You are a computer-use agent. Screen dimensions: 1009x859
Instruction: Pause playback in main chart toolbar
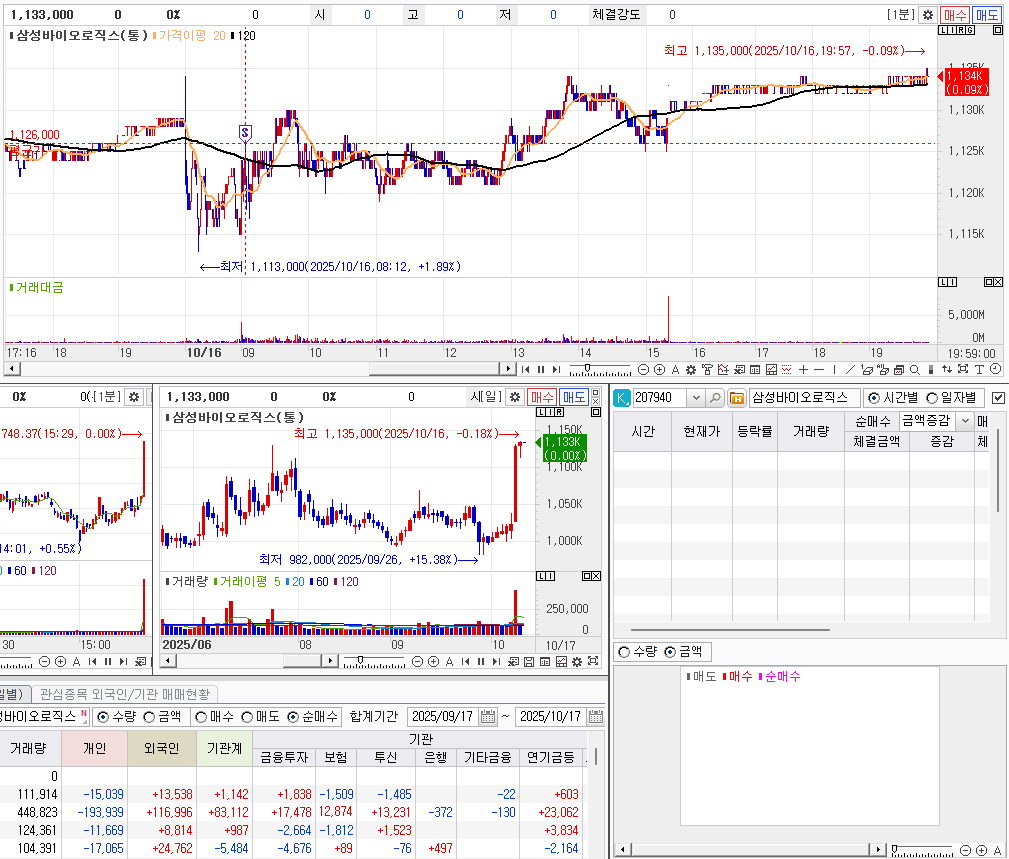click(x=541, y=369)
